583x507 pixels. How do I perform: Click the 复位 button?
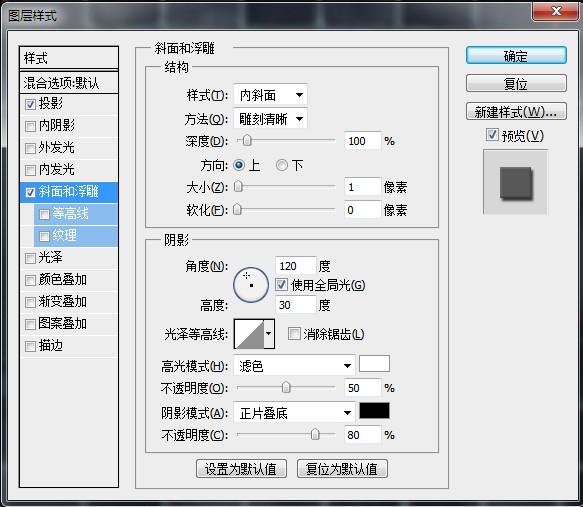point(516,83)
